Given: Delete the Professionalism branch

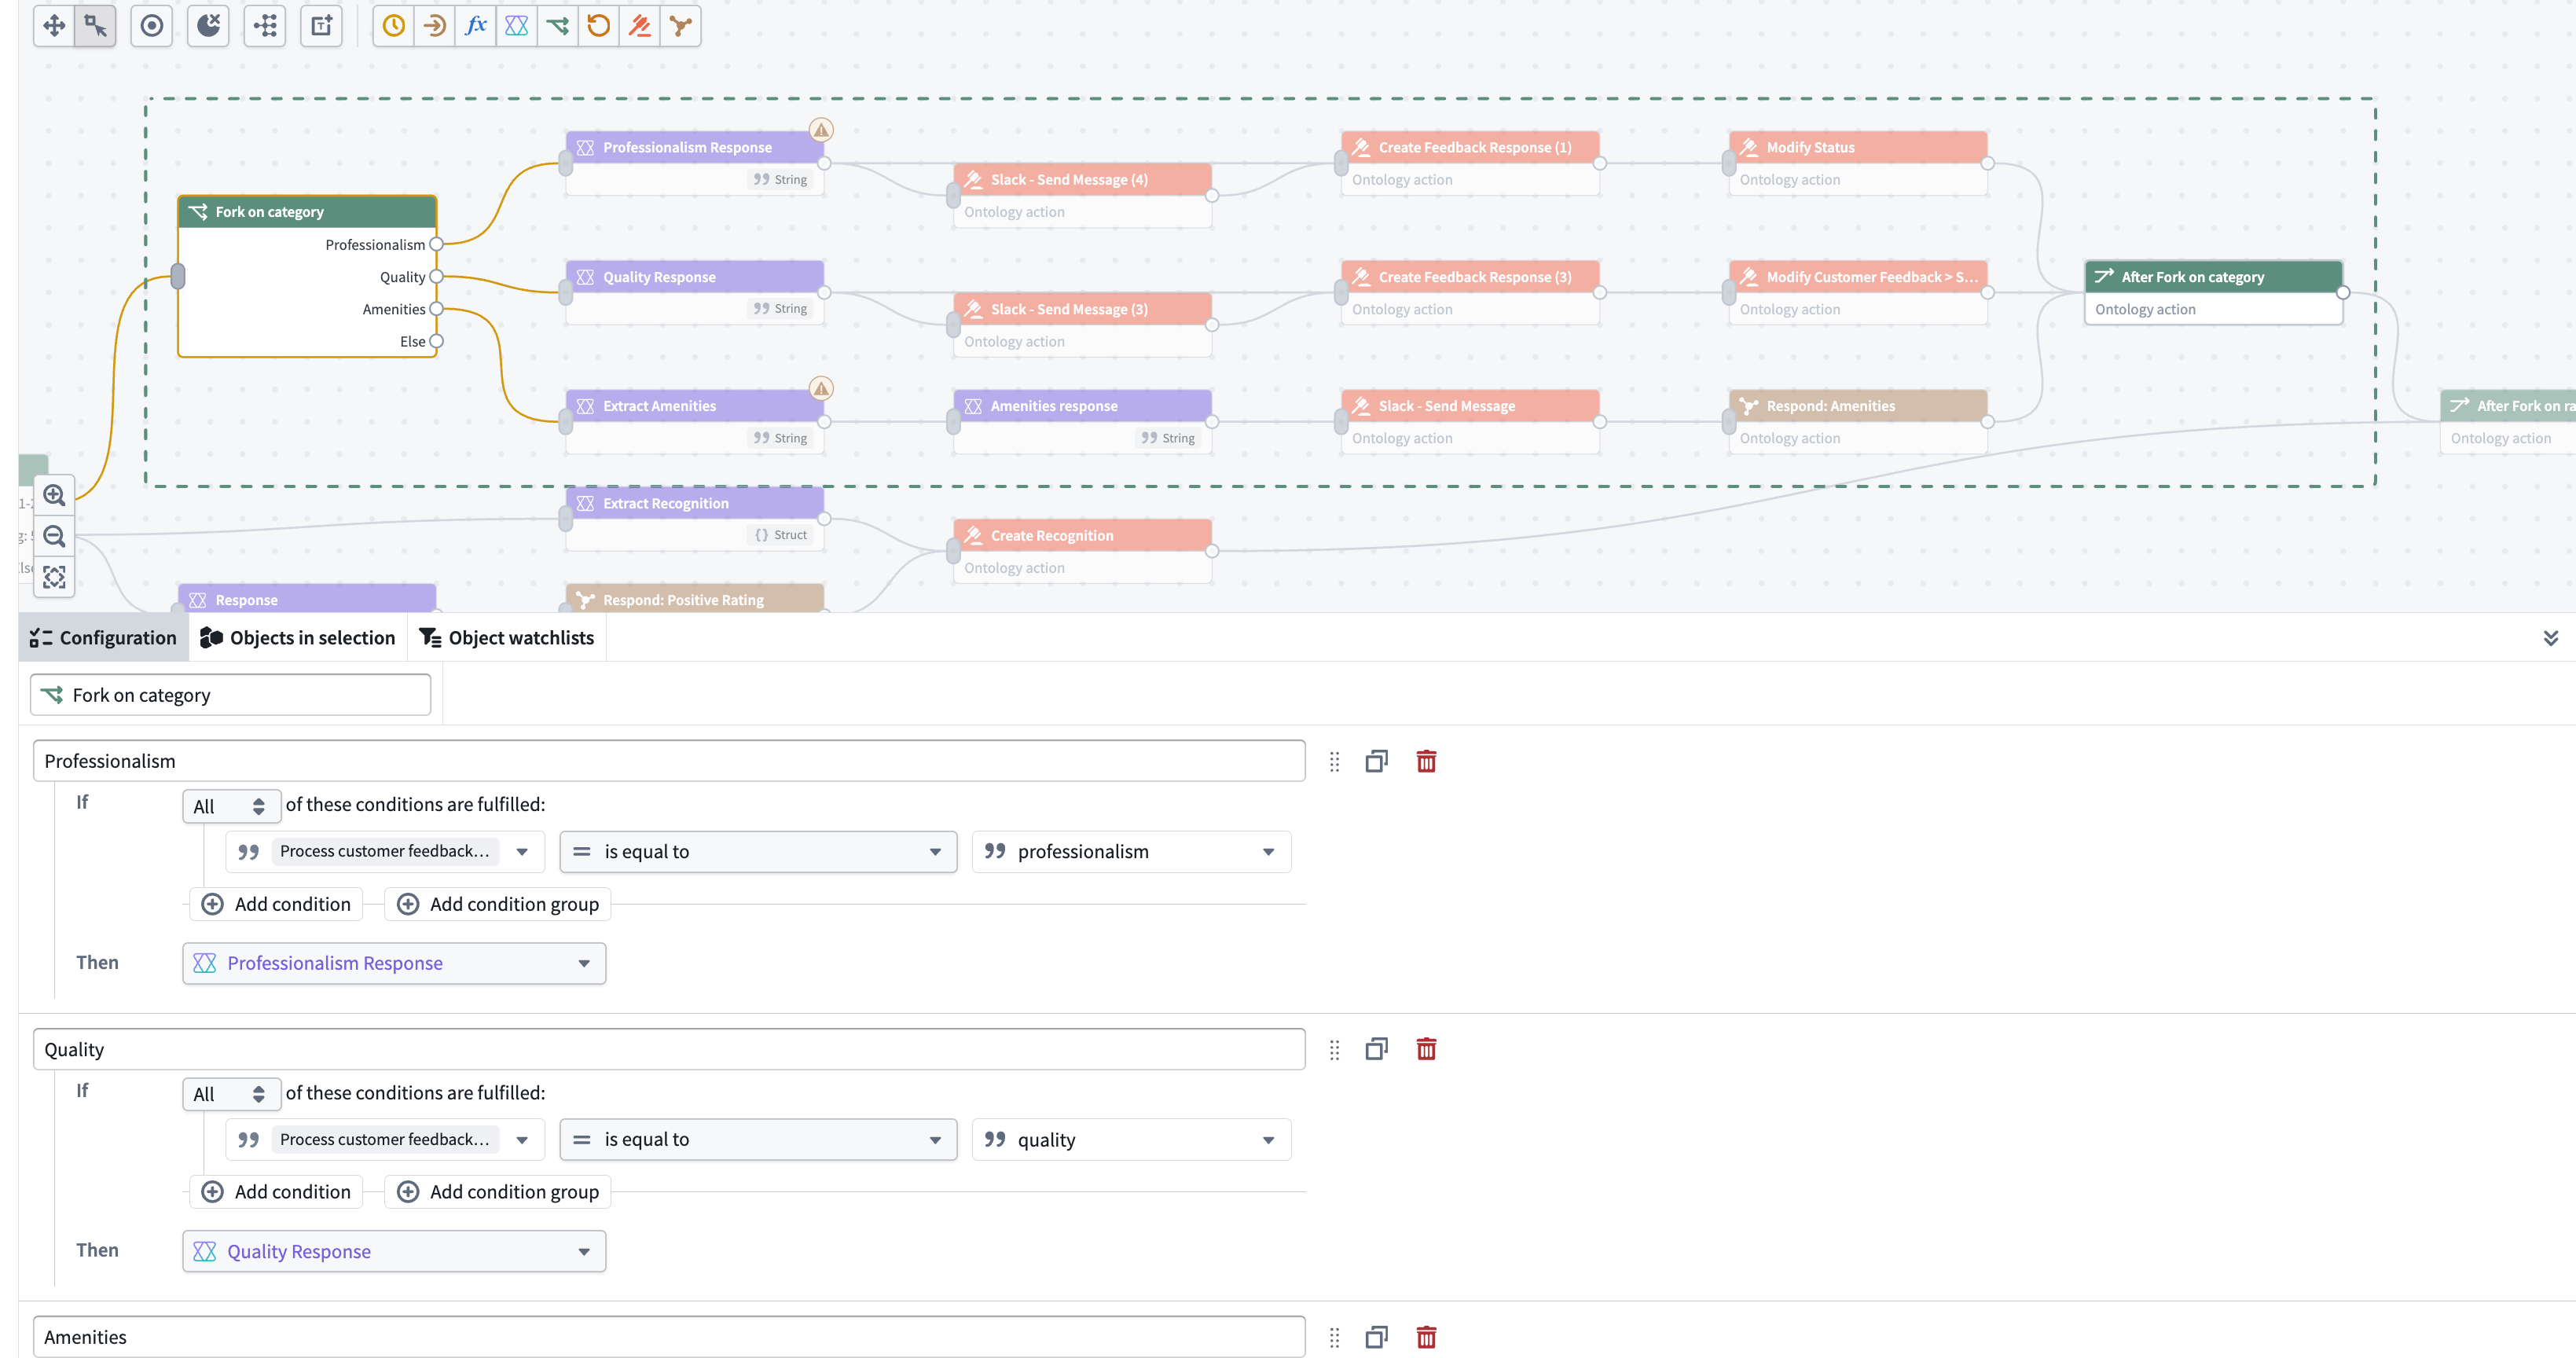Looking at the screenshot, I should pyautogui.click(x=1426, y=761).
